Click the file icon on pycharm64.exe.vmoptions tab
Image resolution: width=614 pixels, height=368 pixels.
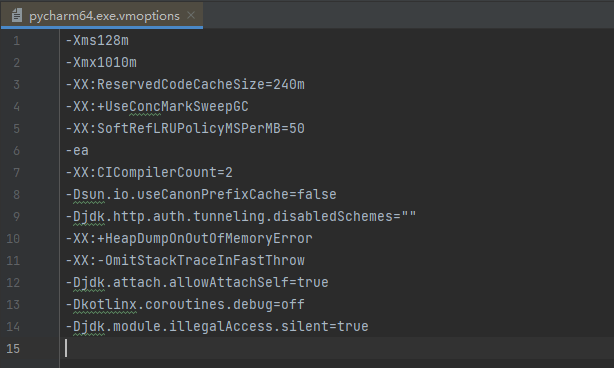coord(16,16)
